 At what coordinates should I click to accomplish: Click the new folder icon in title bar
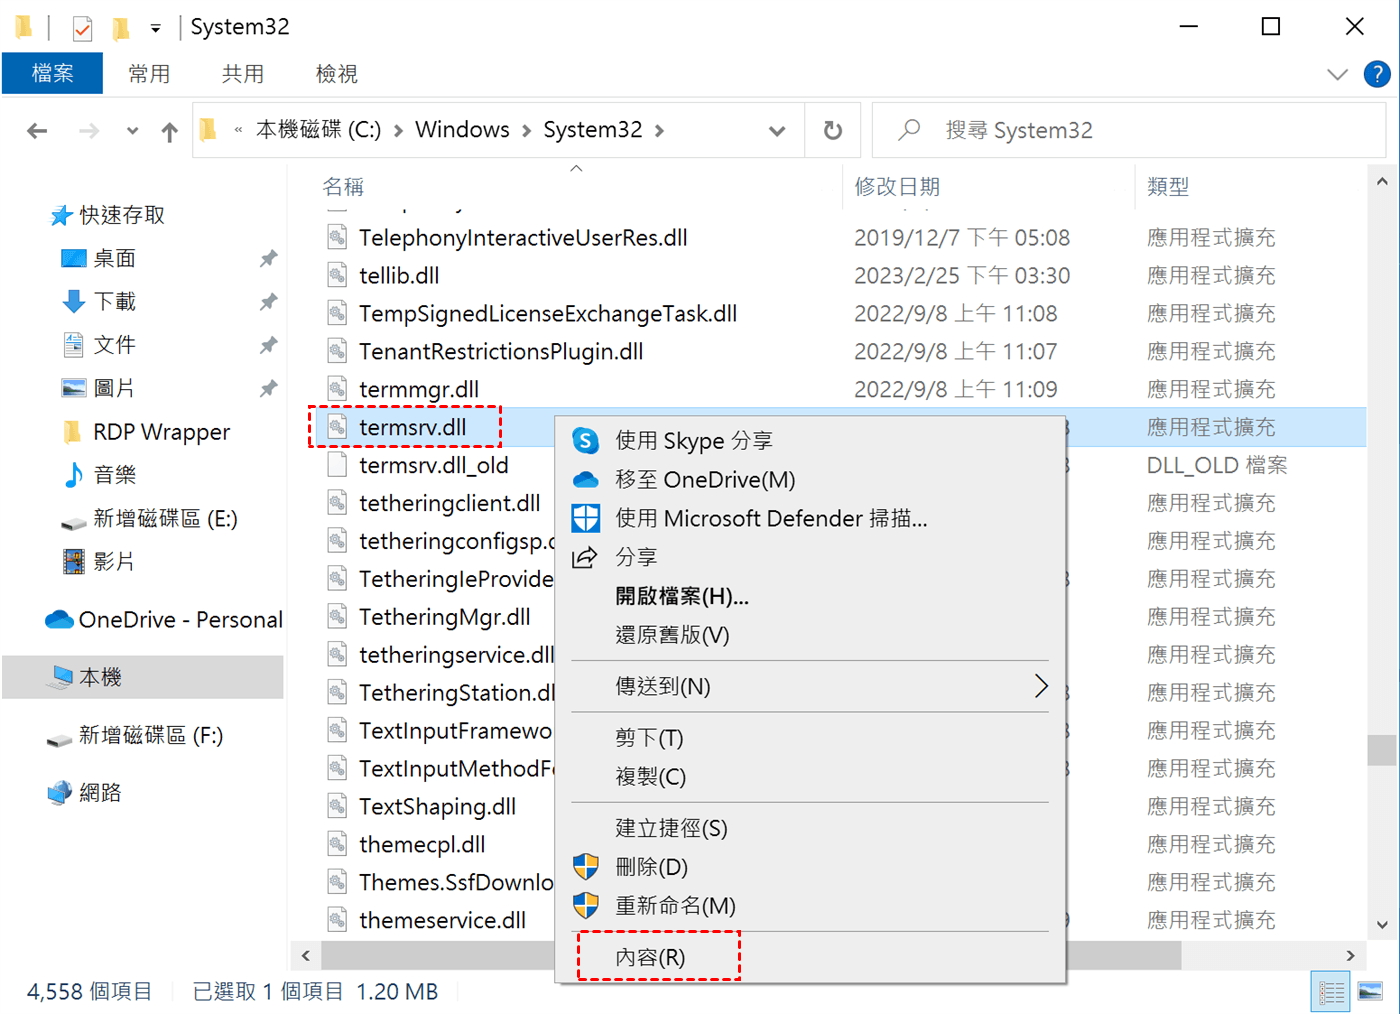pos(121,28)
